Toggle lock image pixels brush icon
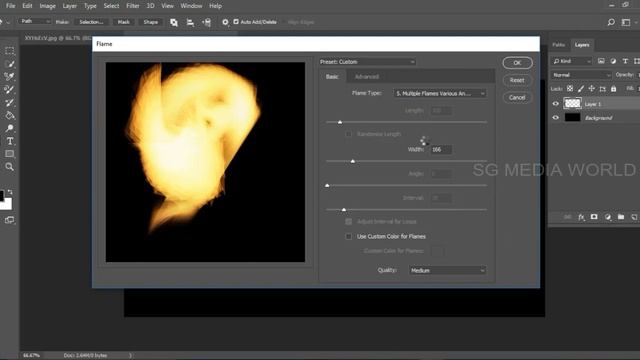 click(581, 89)
